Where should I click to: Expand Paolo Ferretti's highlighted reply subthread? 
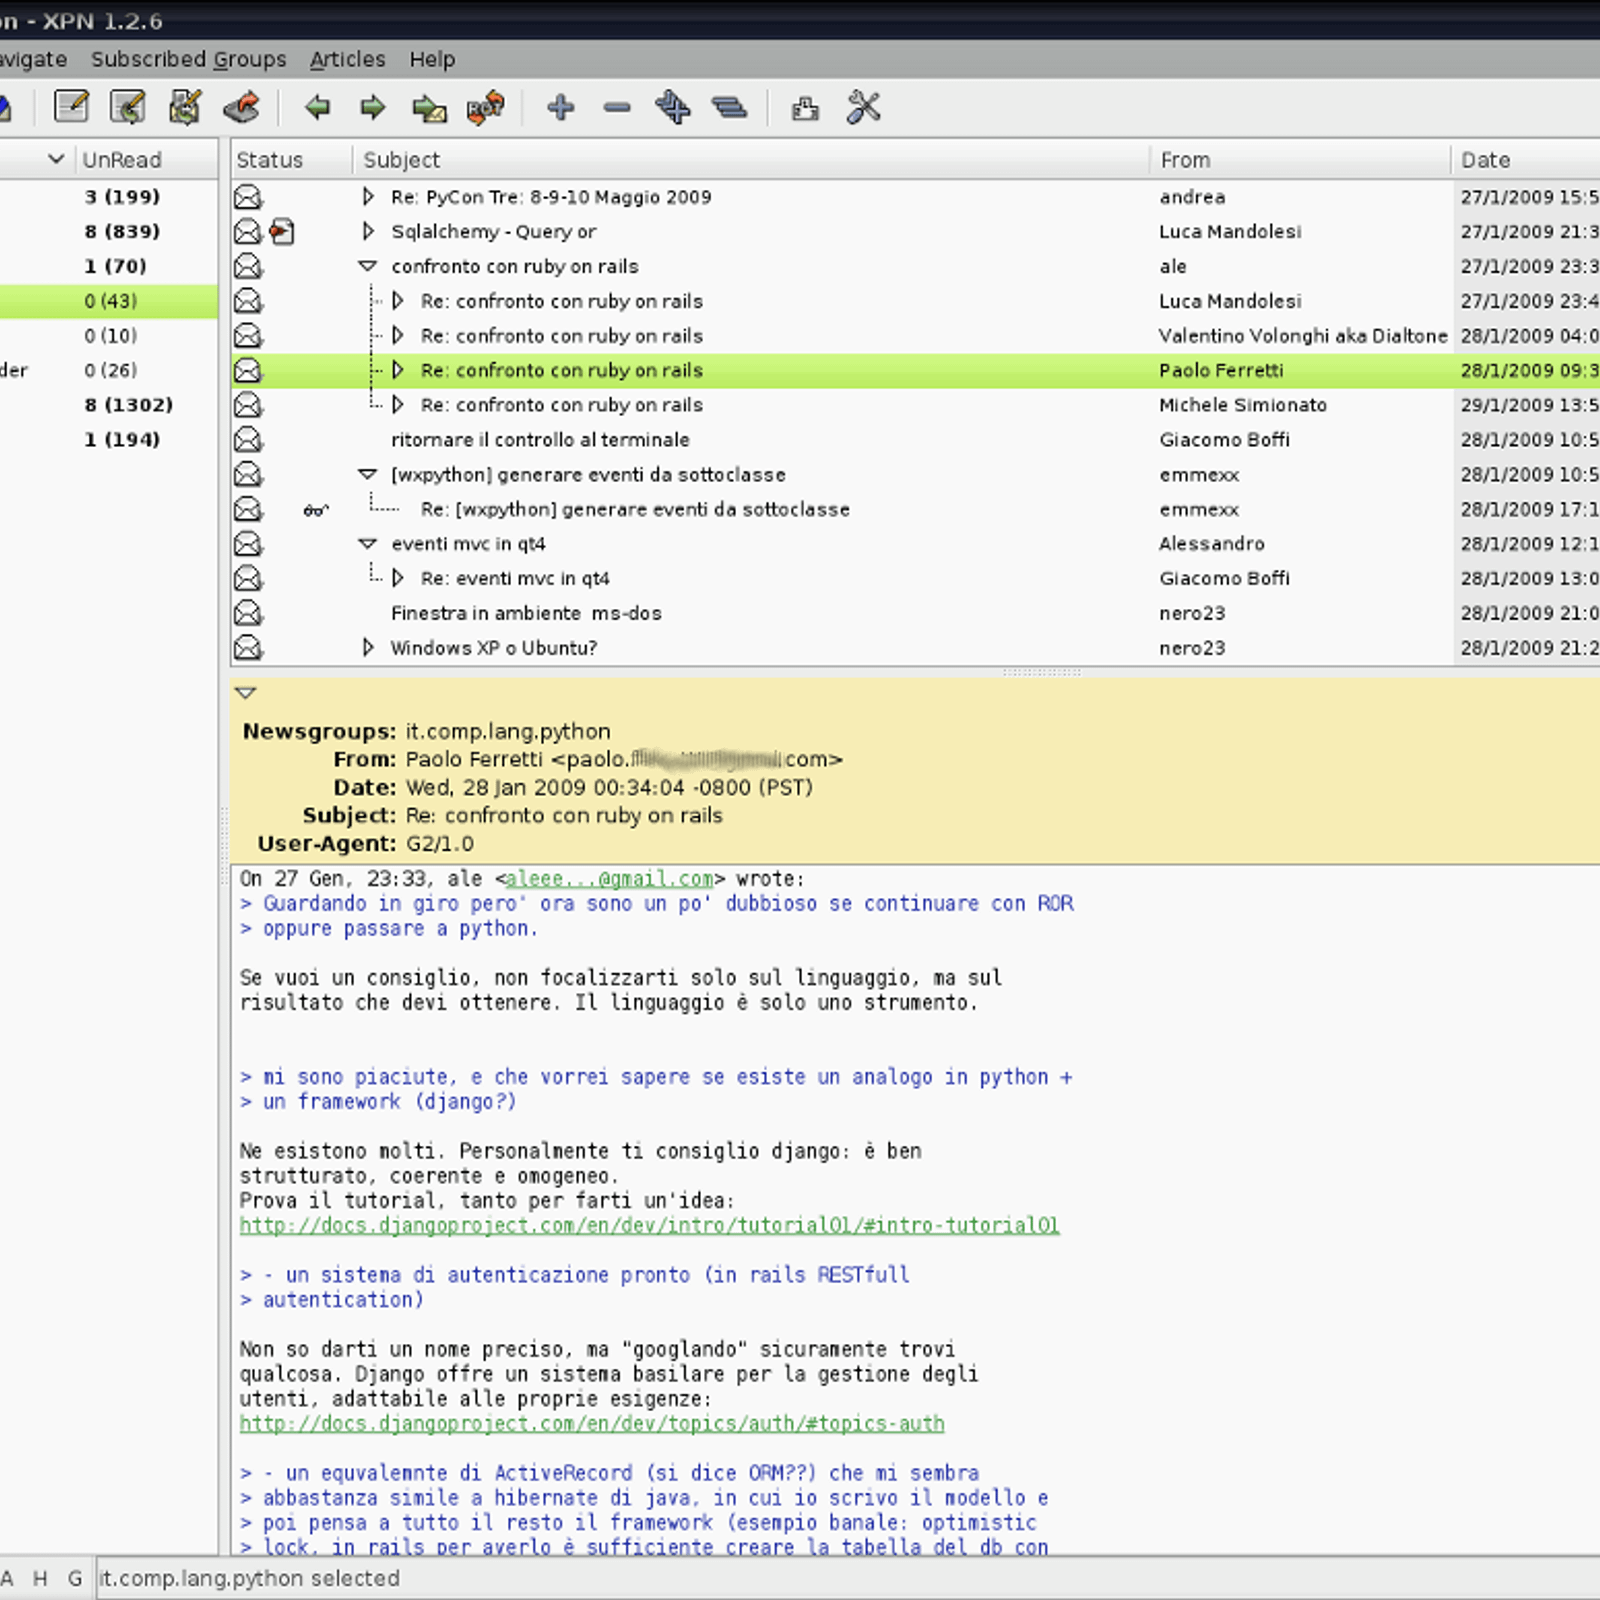[398, 371]
